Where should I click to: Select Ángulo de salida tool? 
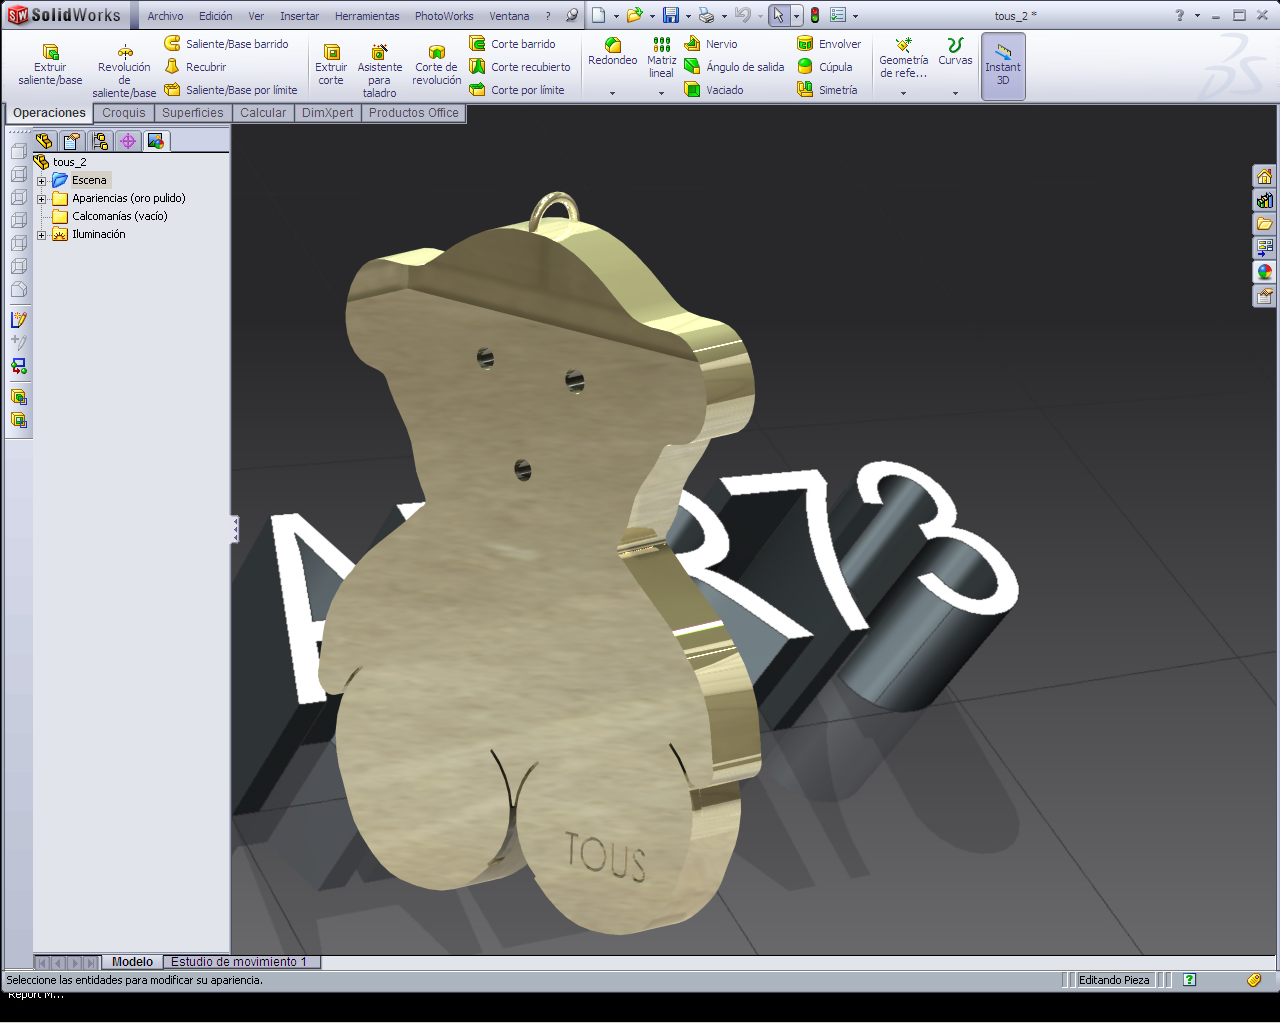click(735, 67)
